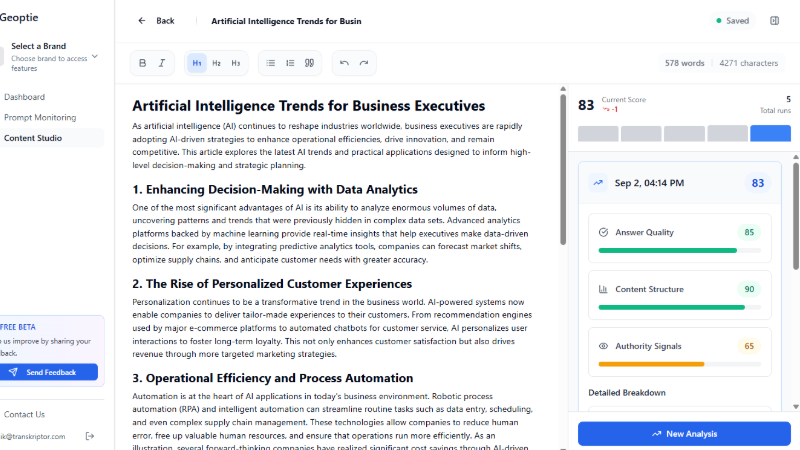
Task: Select the latest blue run bar
Action: click(770, 134)
